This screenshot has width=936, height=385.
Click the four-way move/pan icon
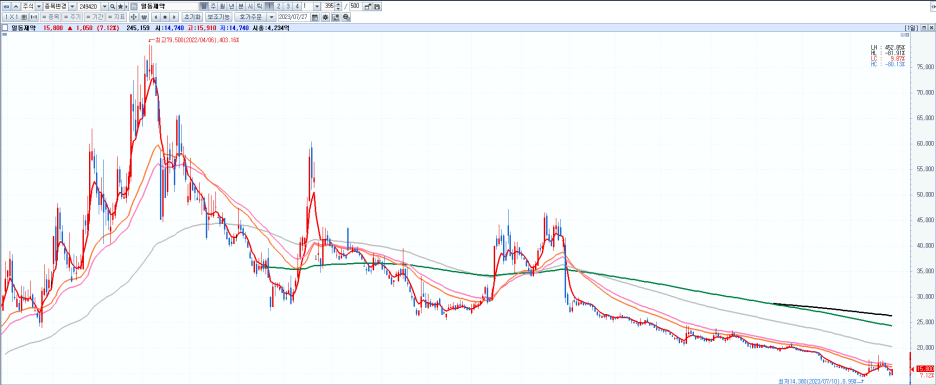[134, 17]
